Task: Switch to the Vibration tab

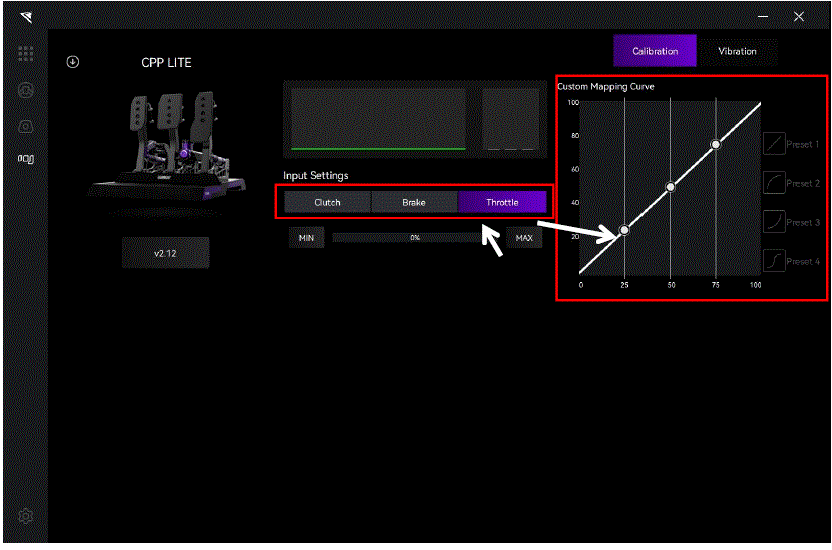Action: [x=737, y=51]
